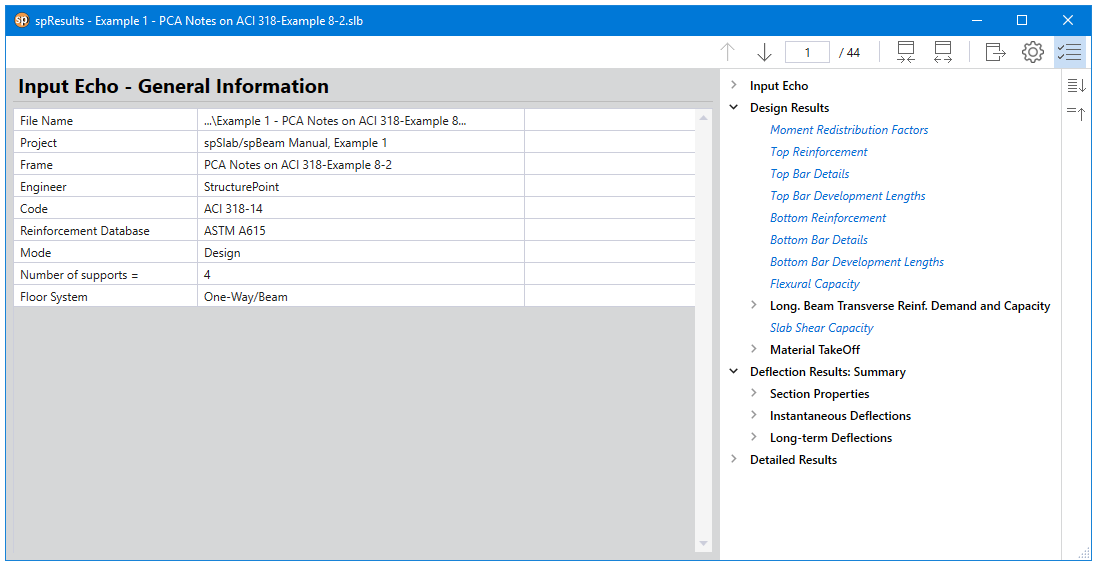
Task: Open Moment Redistribution Factors link
Action: [x=849, y=130]
